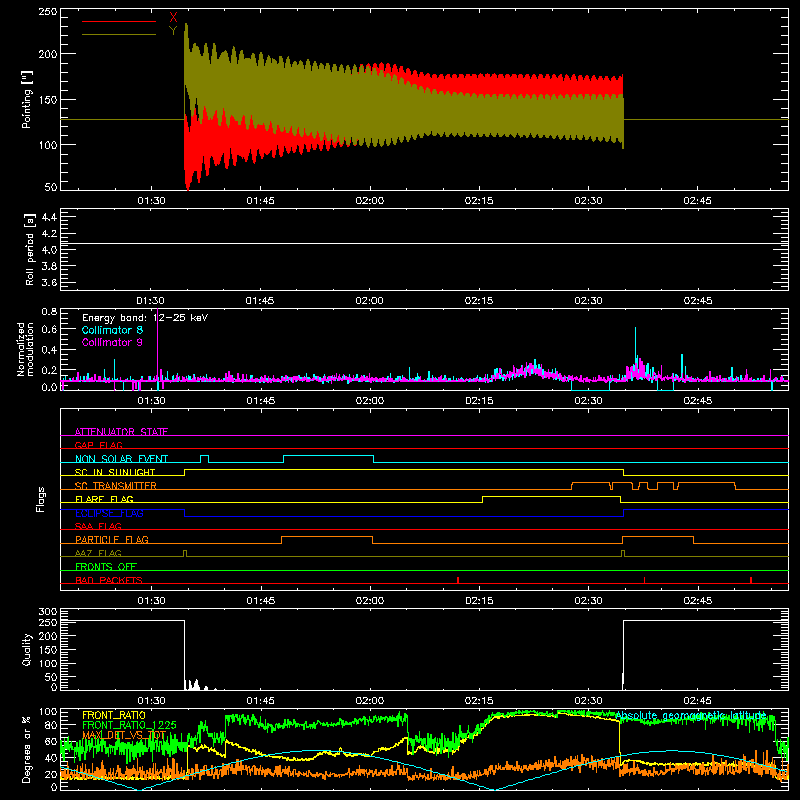Click the 'Collimator 8' legend label
The image size is (800, 800).
112,330
